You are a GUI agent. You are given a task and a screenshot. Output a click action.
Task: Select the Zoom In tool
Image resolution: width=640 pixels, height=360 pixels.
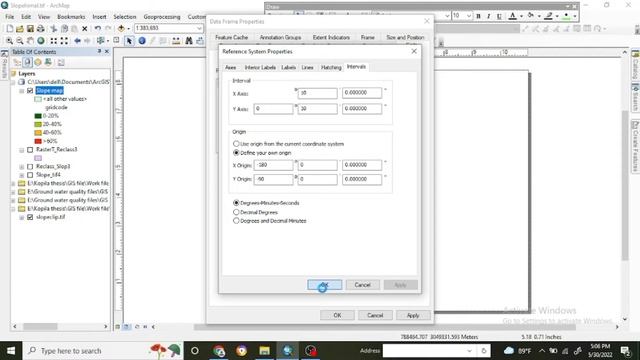pyautogui.click(x=9, y=41)
